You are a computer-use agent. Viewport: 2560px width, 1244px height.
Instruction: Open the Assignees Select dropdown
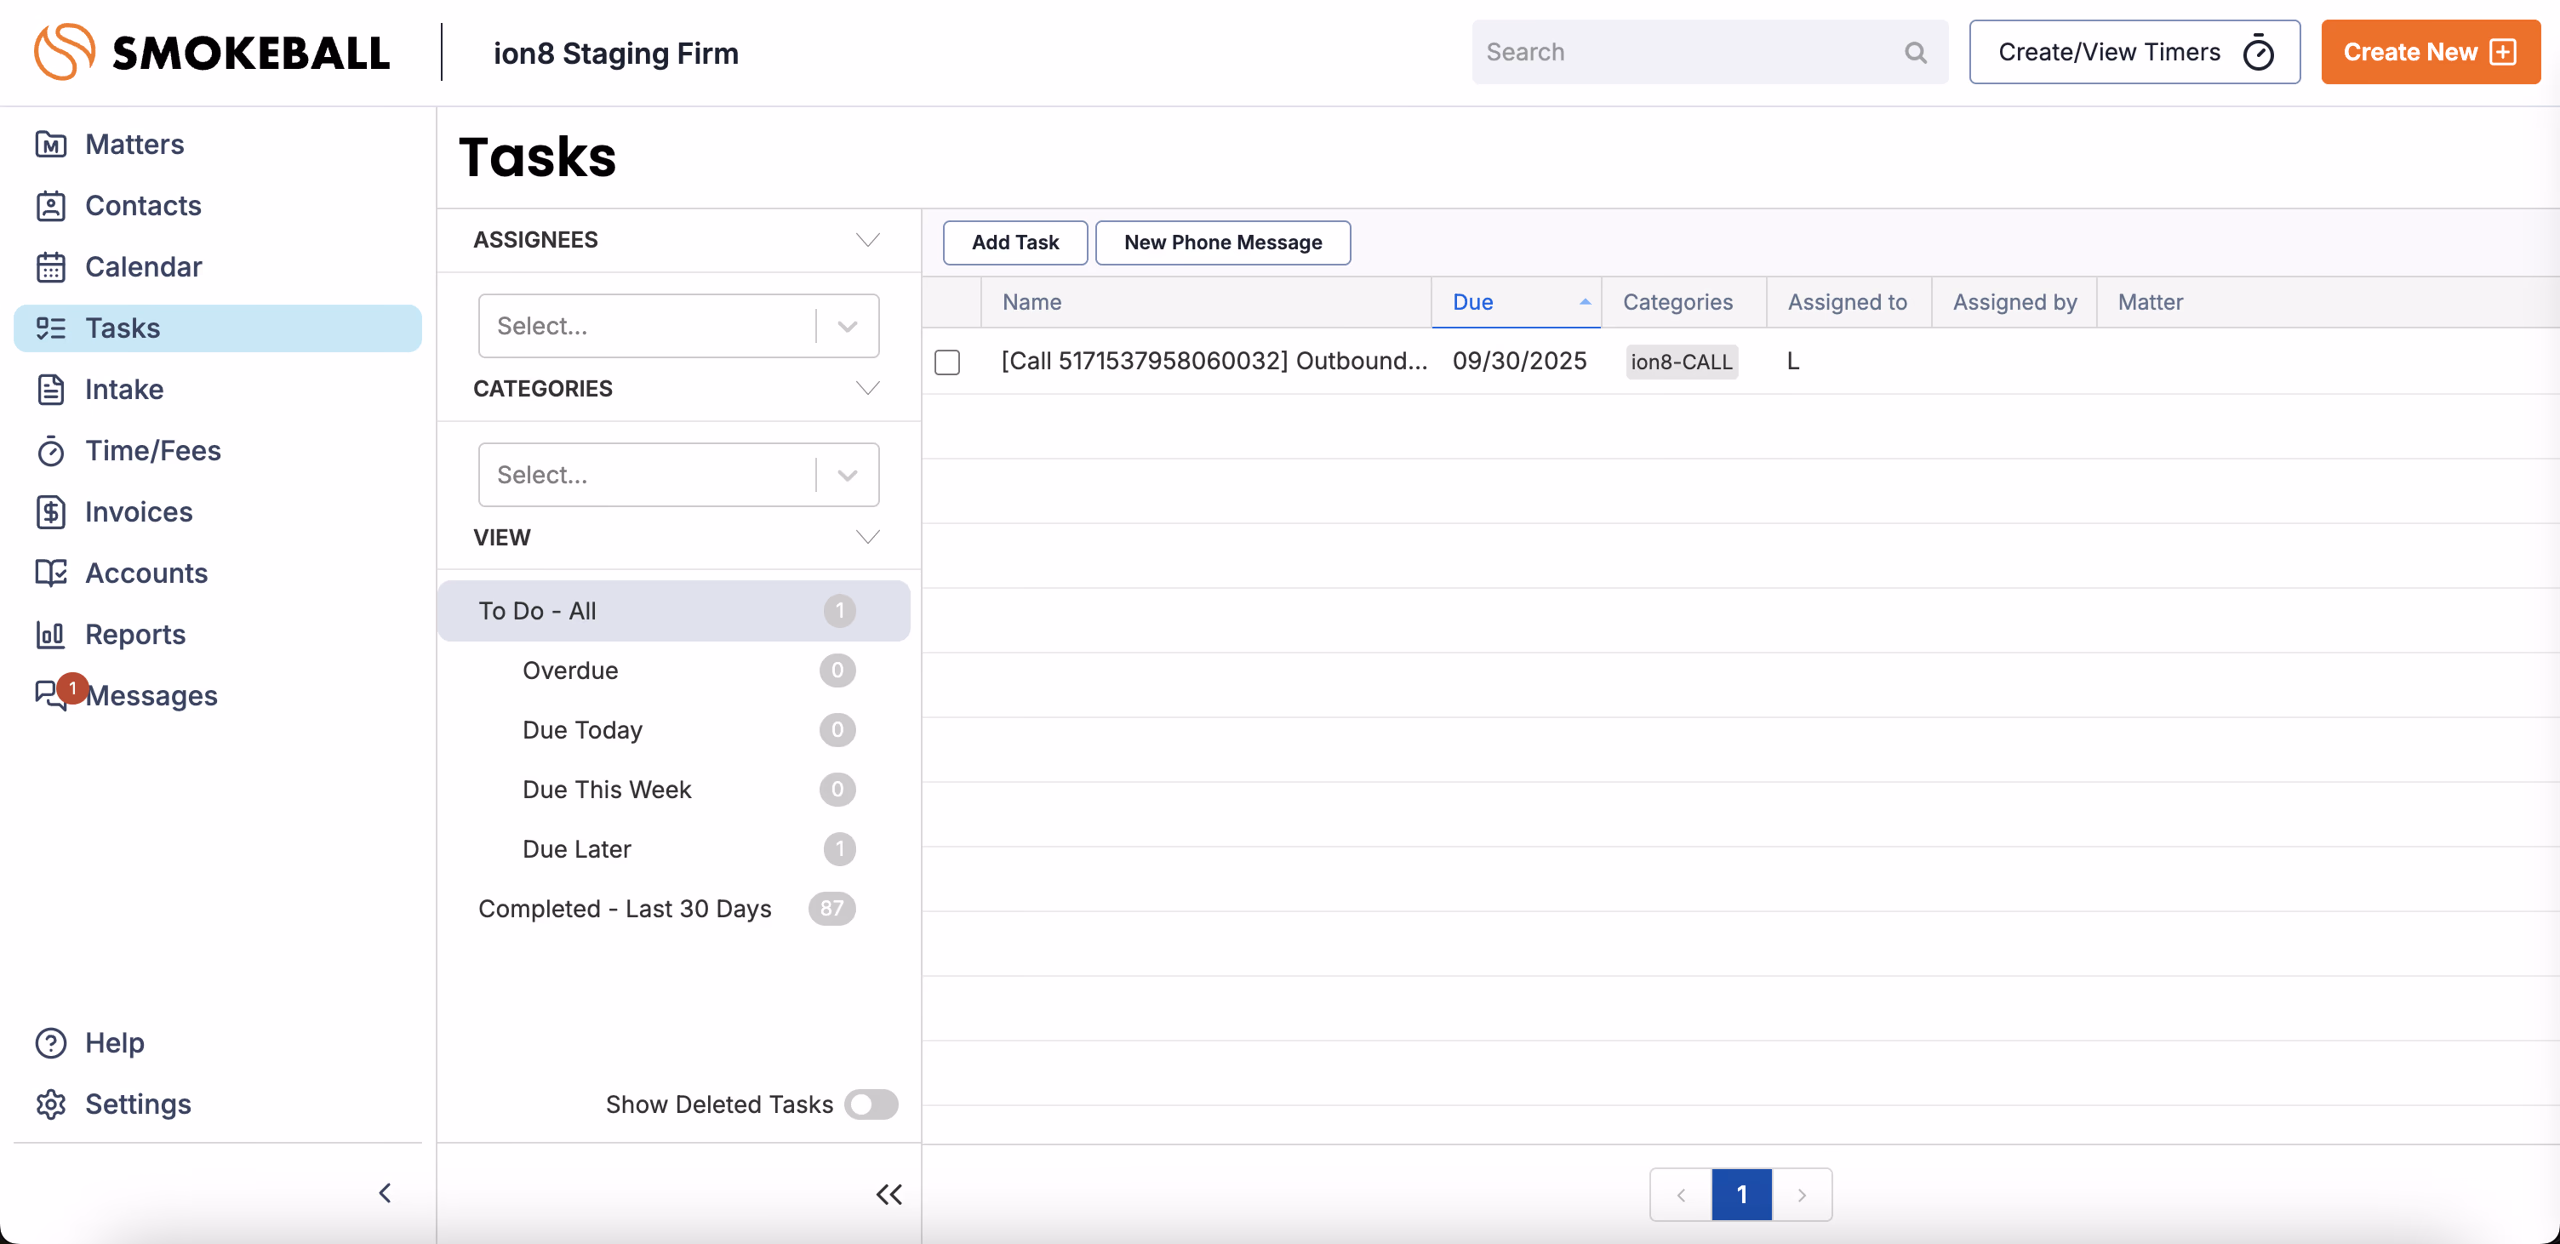point(678,326)
